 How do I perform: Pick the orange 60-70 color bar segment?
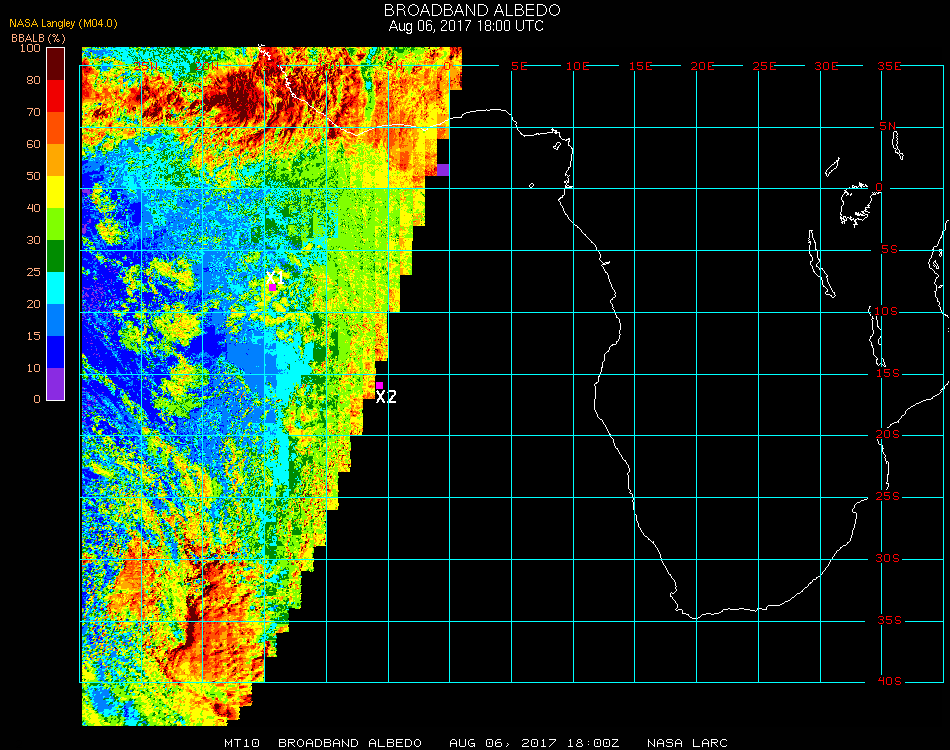pyautogui.click(x=56, y=128)
